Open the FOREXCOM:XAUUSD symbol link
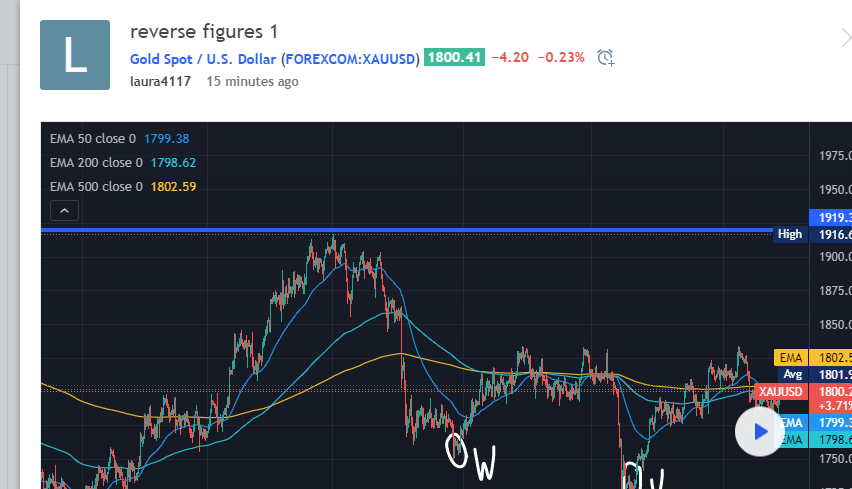This screenshot has height=489, width=852. [352, 58]
